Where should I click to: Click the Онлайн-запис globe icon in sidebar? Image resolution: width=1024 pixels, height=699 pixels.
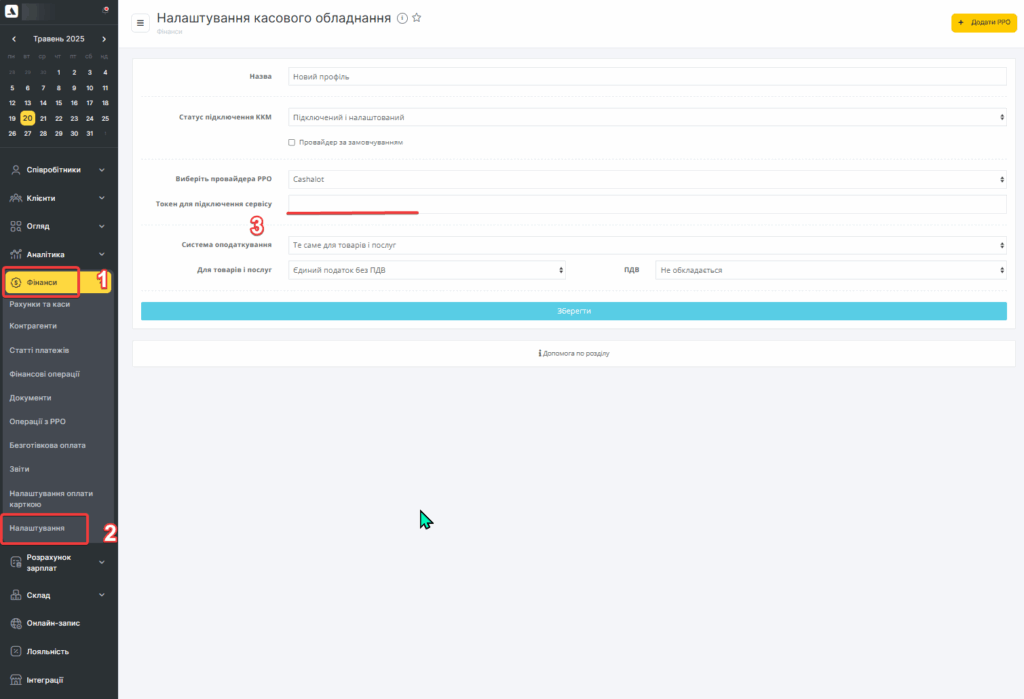15,623
